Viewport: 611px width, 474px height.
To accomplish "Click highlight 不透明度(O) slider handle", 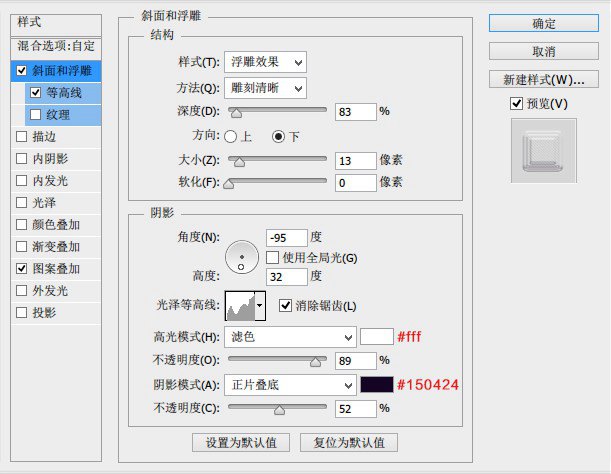I will pos(316,362).
